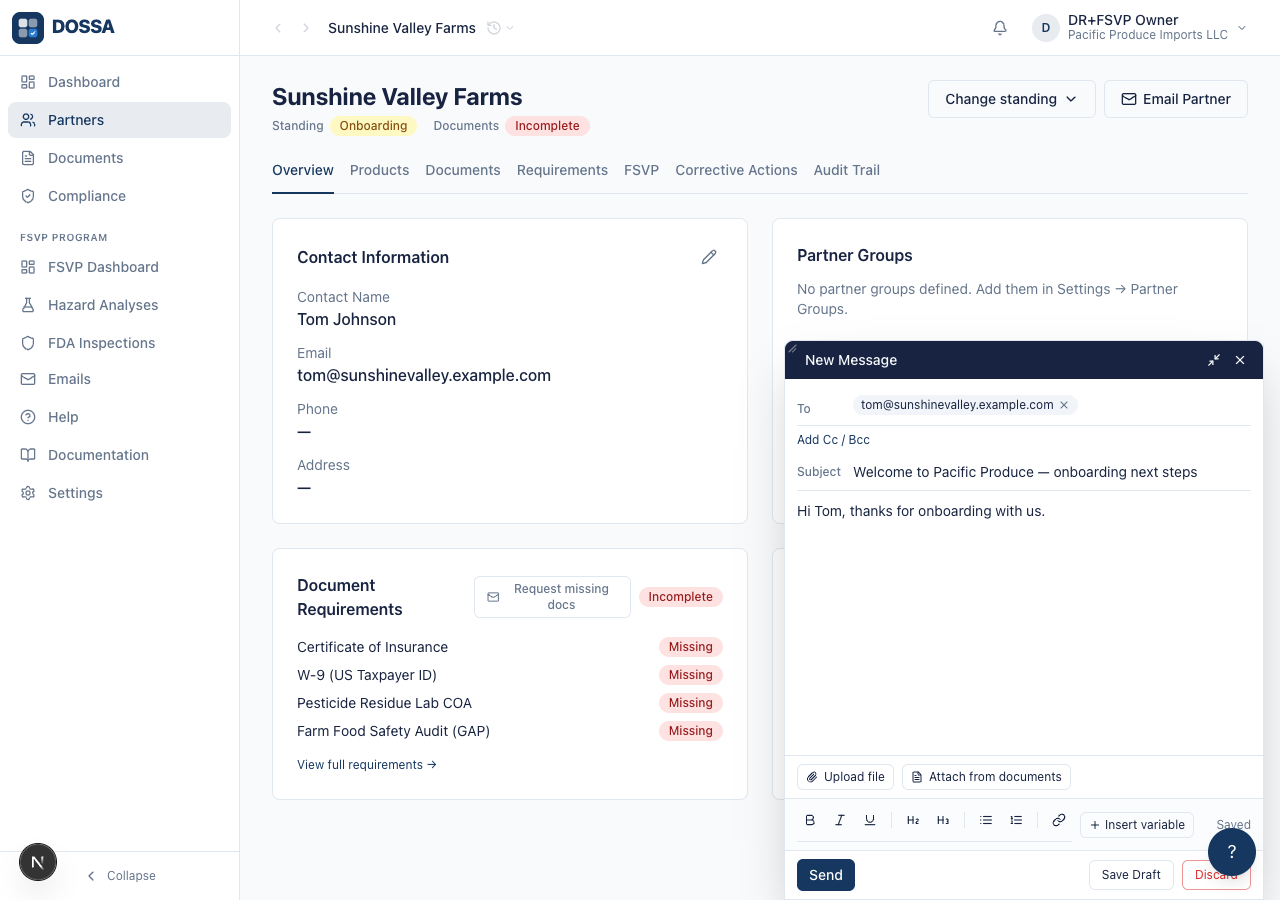Minimize the New Message compose window
This screenshot has height=900, width=1280.
coord(1213,360)
